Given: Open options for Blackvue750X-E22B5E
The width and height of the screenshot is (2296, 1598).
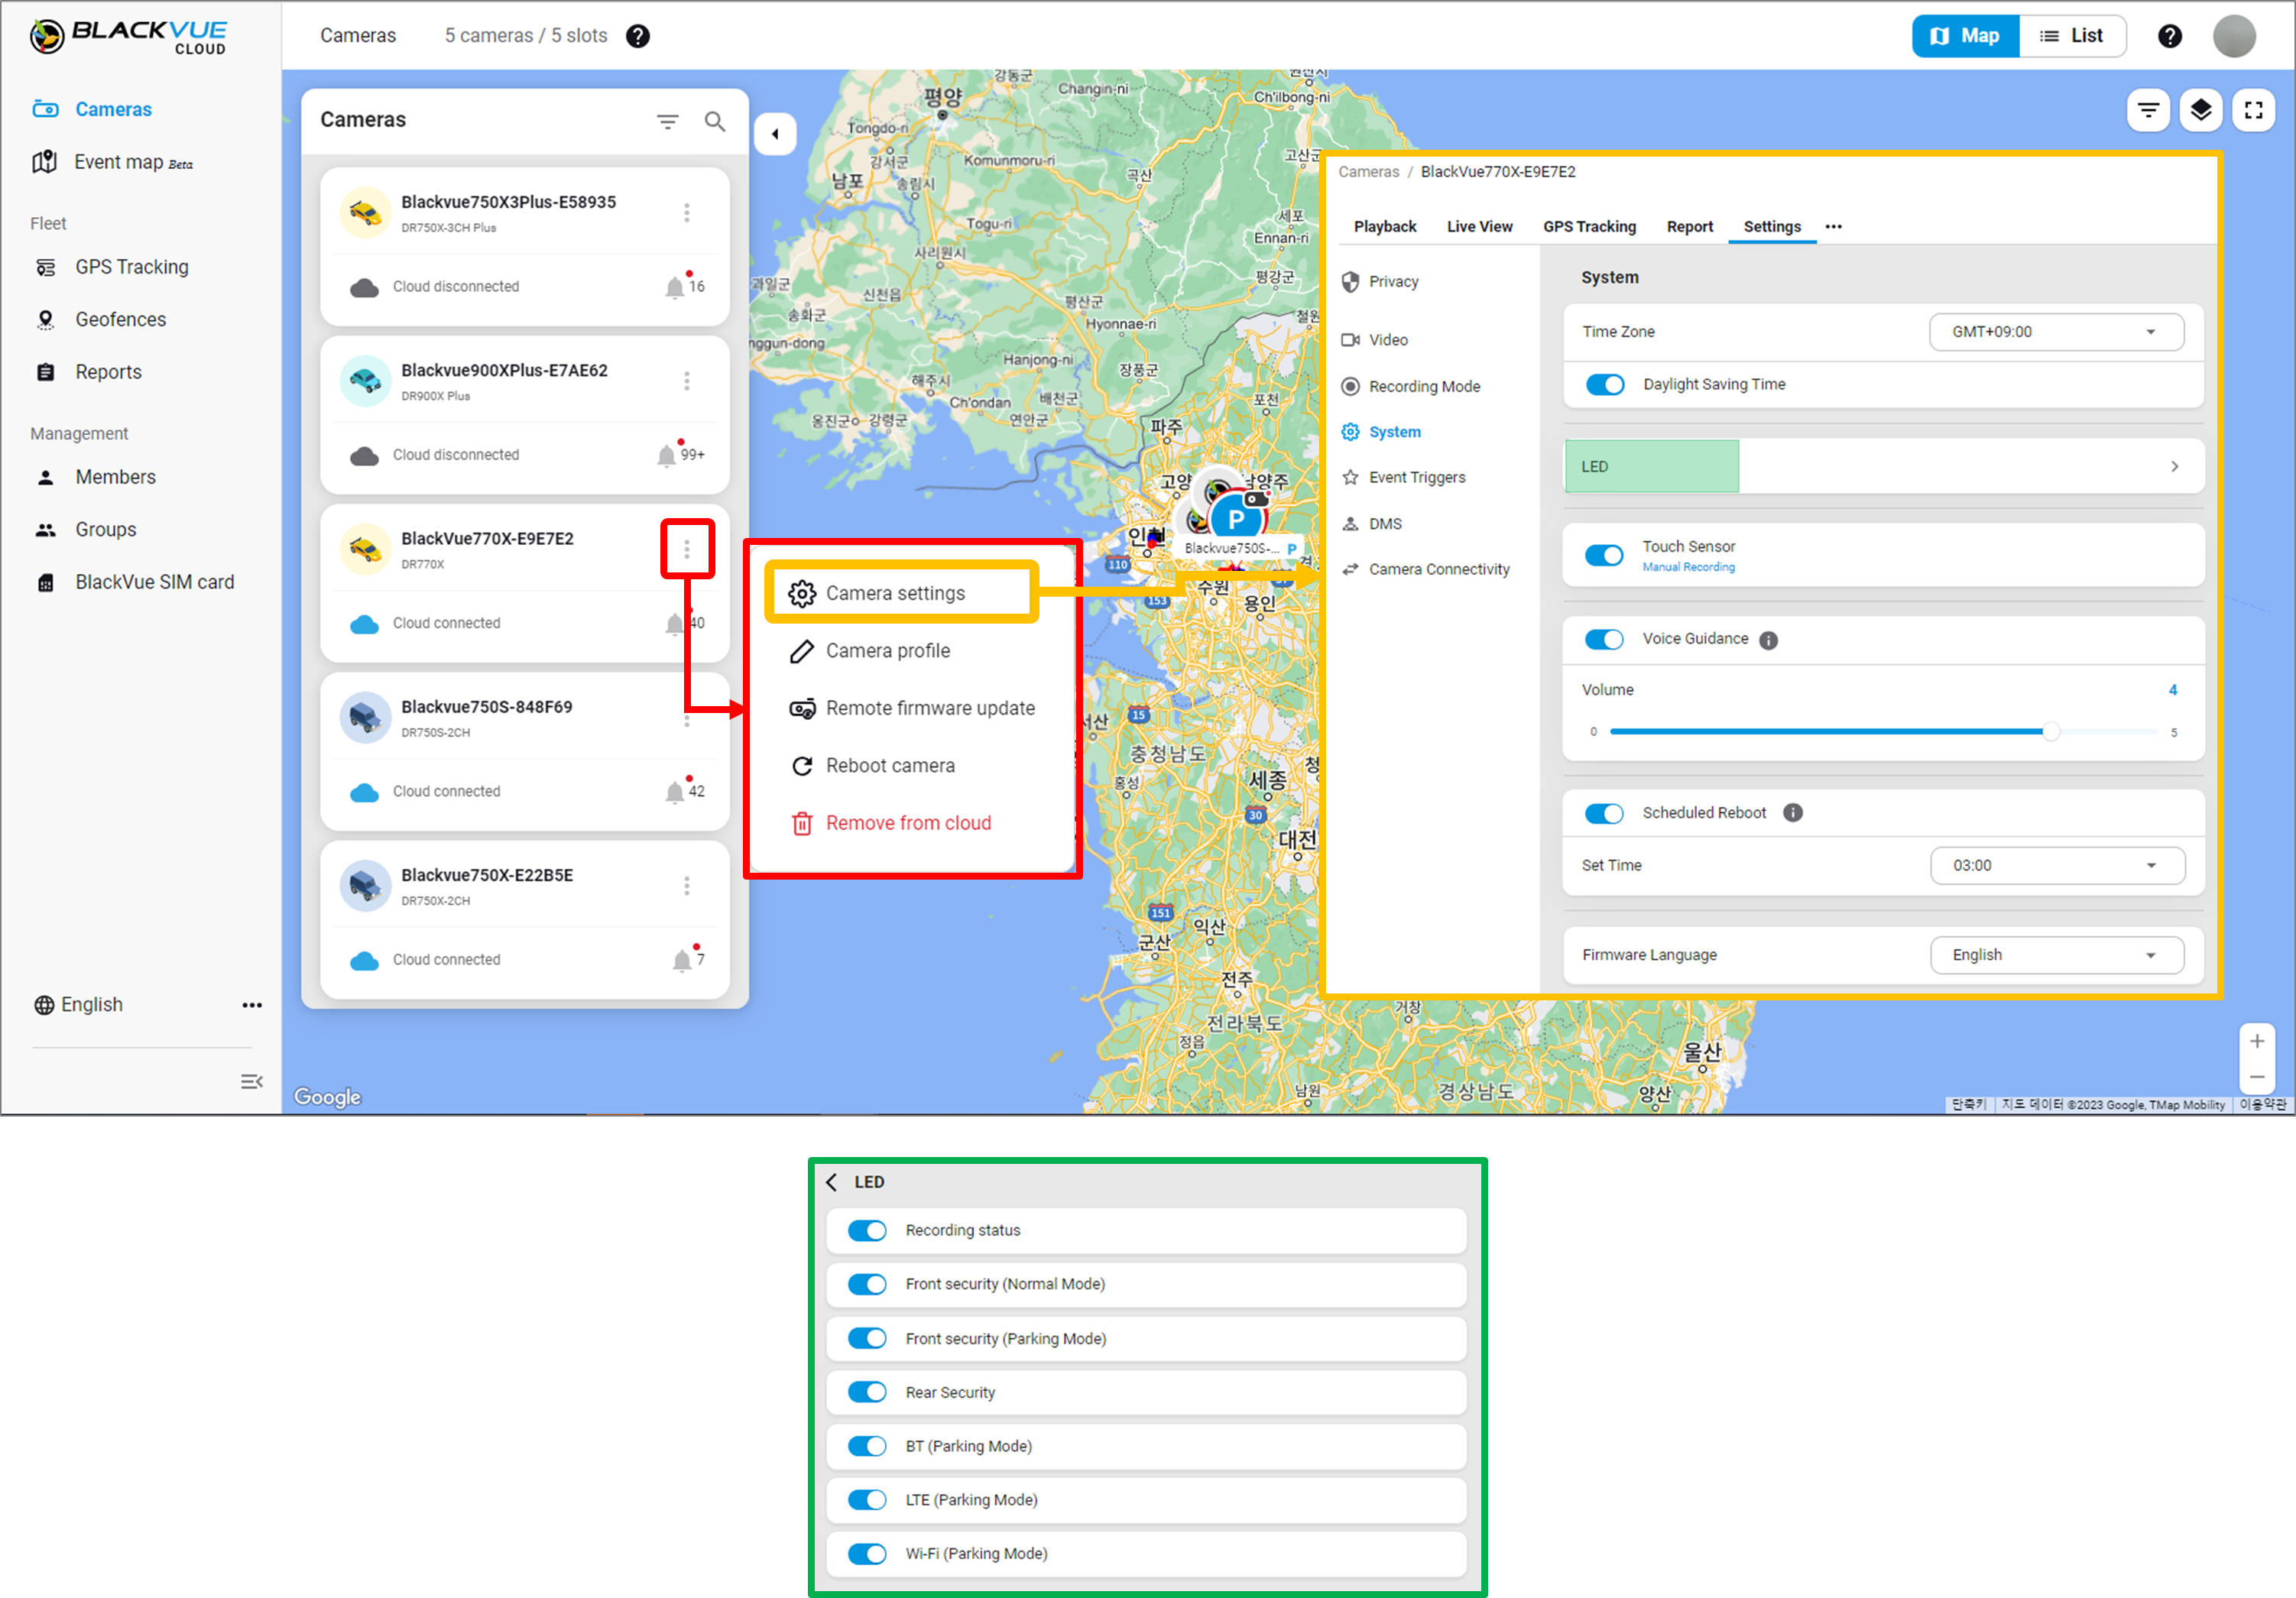Looking at the screenshot, I should pyautogui.click(x=686, y=886).
